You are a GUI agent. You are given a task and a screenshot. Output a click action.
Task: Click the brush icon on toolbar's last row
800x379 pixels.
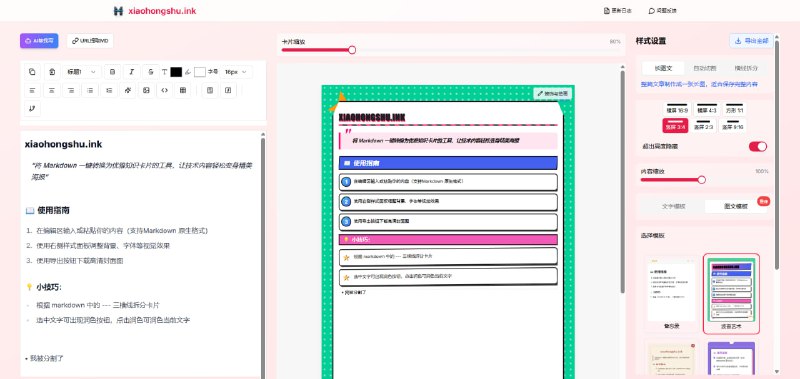(x=33, y=108)
